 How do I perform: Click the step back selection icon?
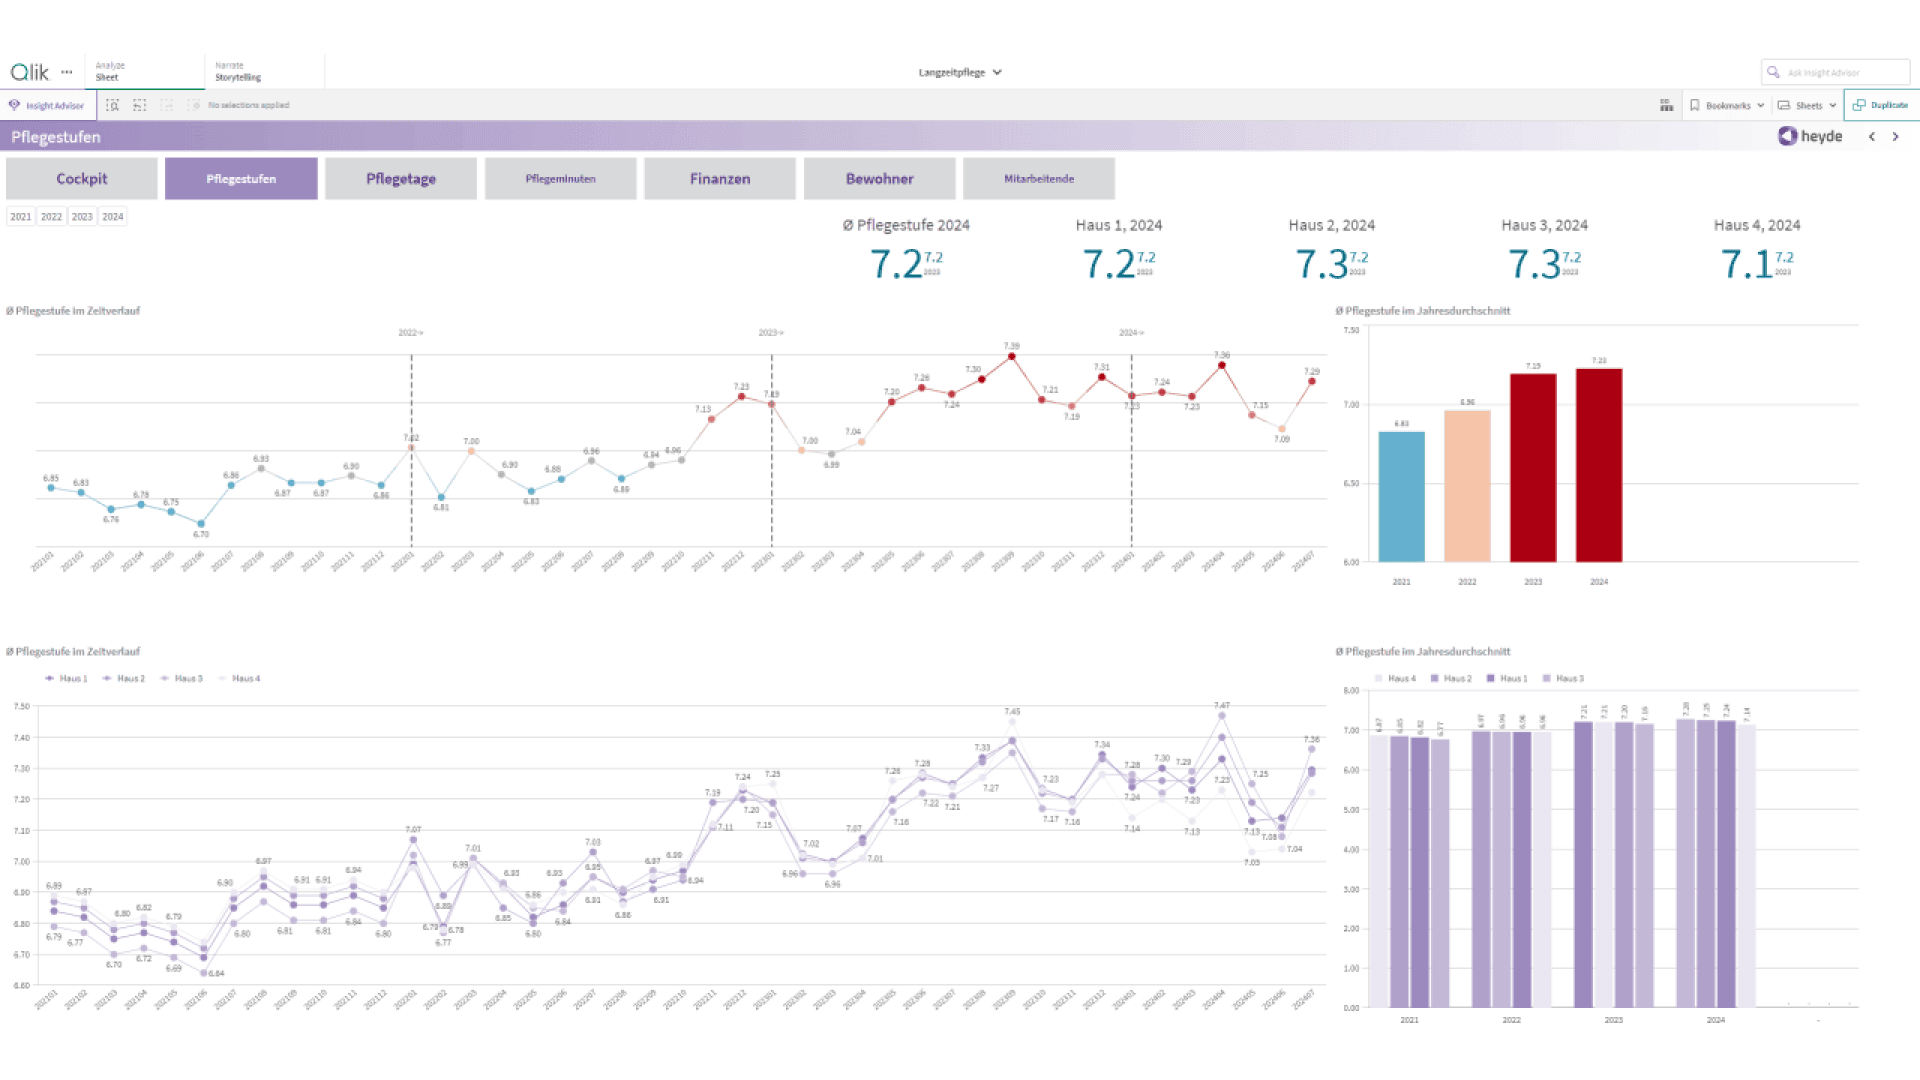pyautogui.click(x=140, y=105)
